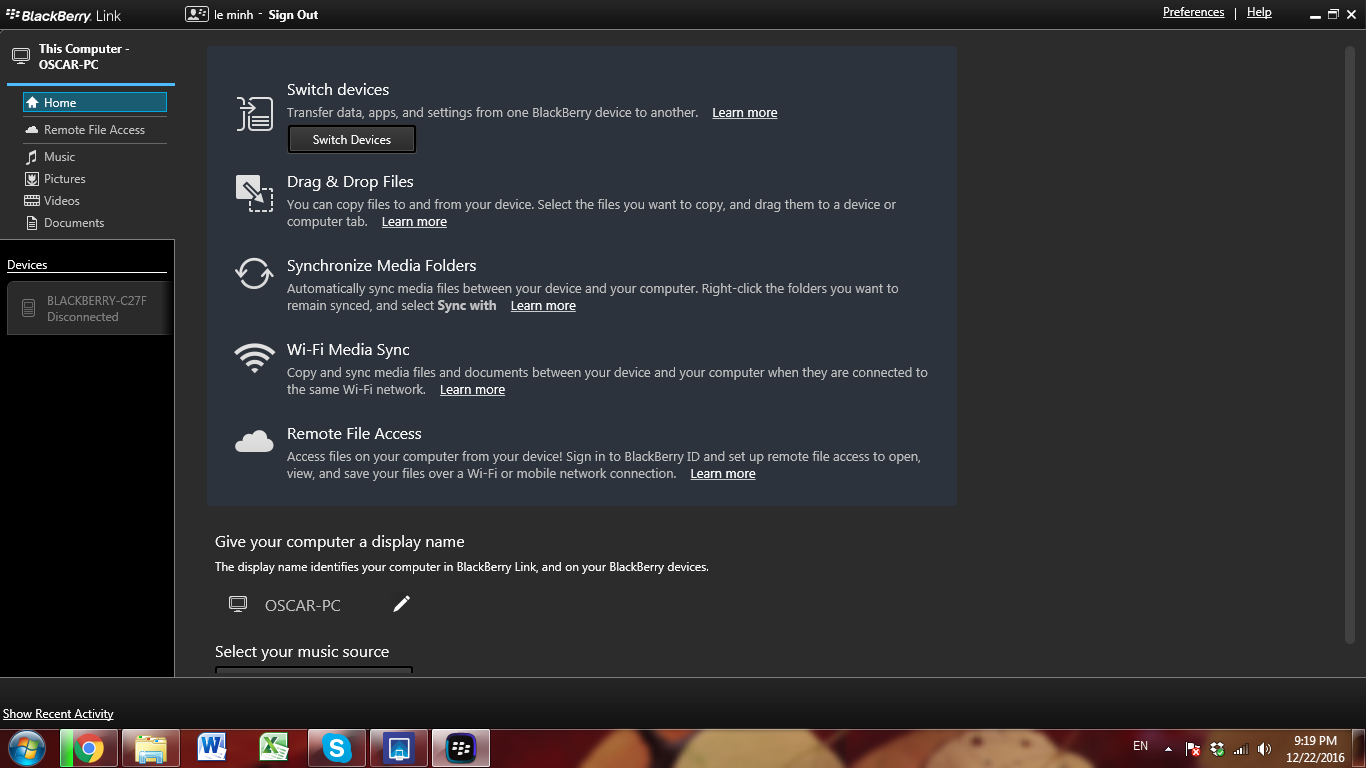Screen dimensions: 1366x768
Task: Click the pencil icon to edit display name
Action: click(401, 604)
